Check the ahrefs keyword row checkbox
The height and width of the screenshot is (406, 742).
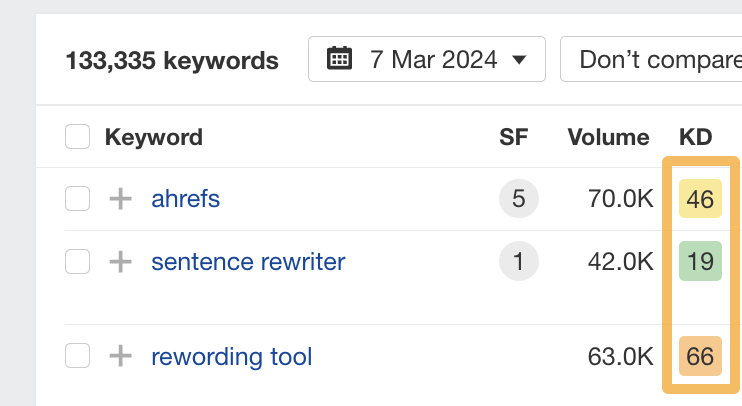point(77,199)
